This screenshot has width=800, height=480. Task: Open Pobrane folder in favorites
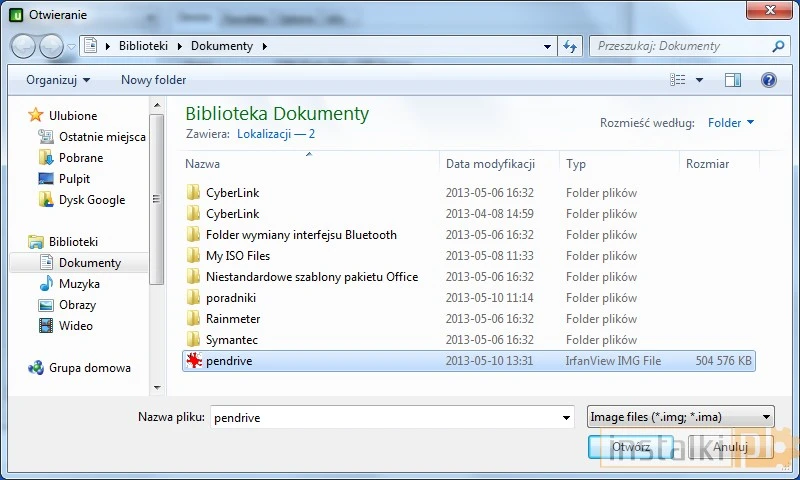click(x=81, y=158)
